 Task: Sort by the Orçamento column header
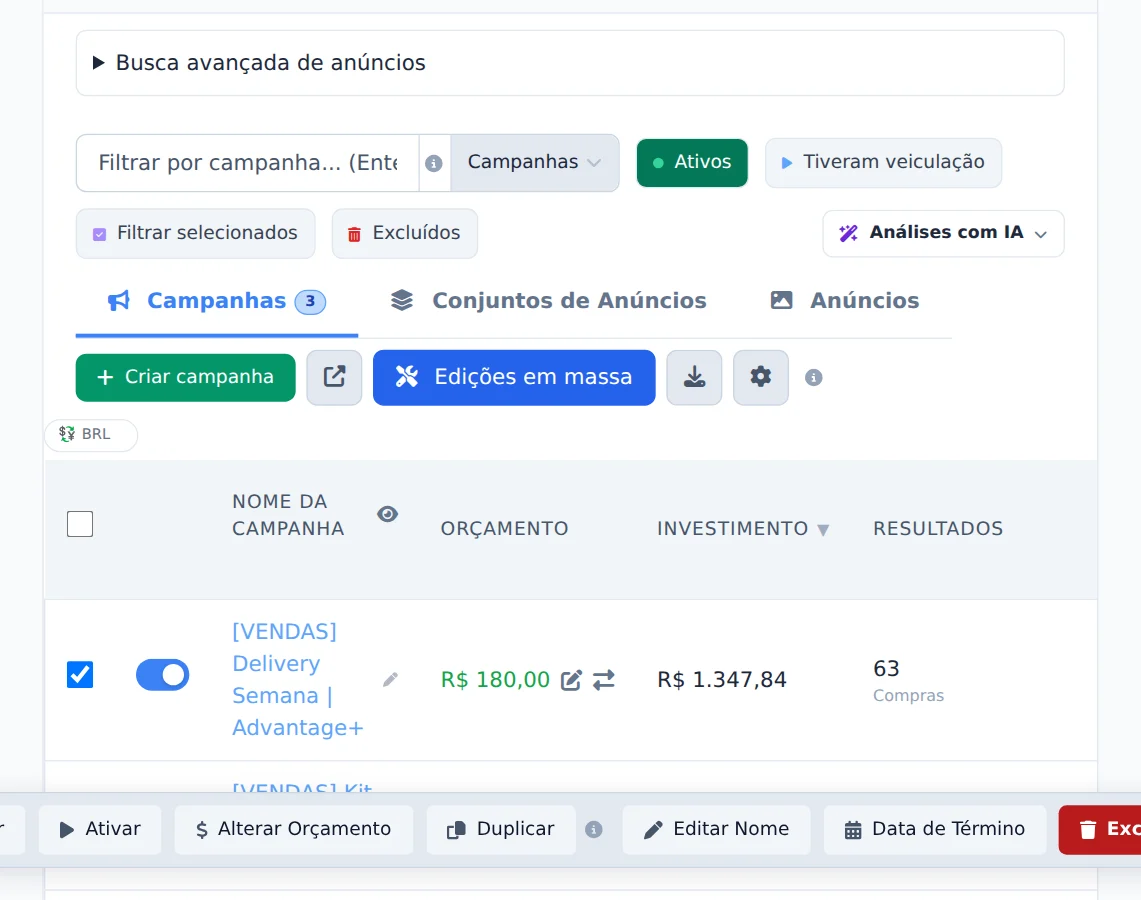tap(504, 528)
